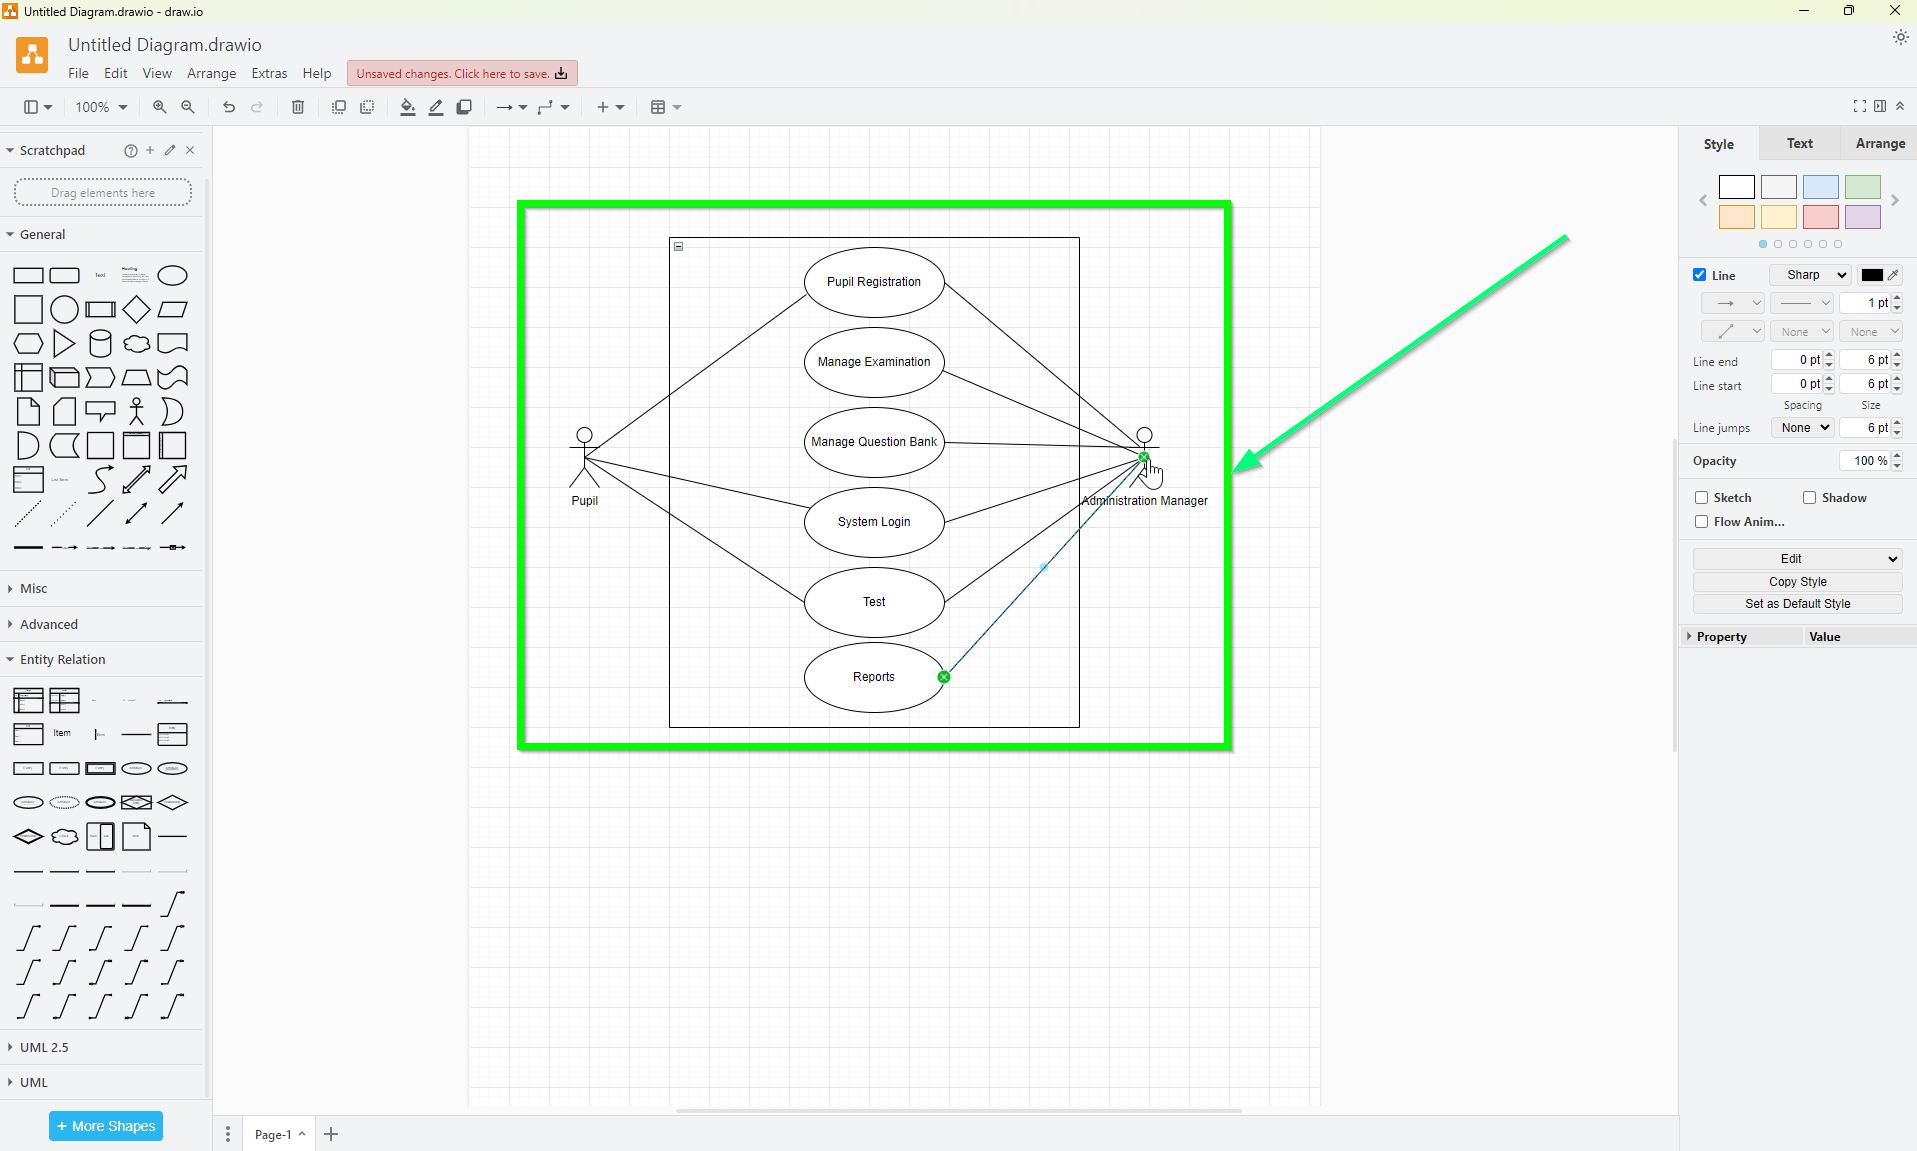Open the Sharp line style dropdown
Screen dimensions: 1917x1151
1810,275
